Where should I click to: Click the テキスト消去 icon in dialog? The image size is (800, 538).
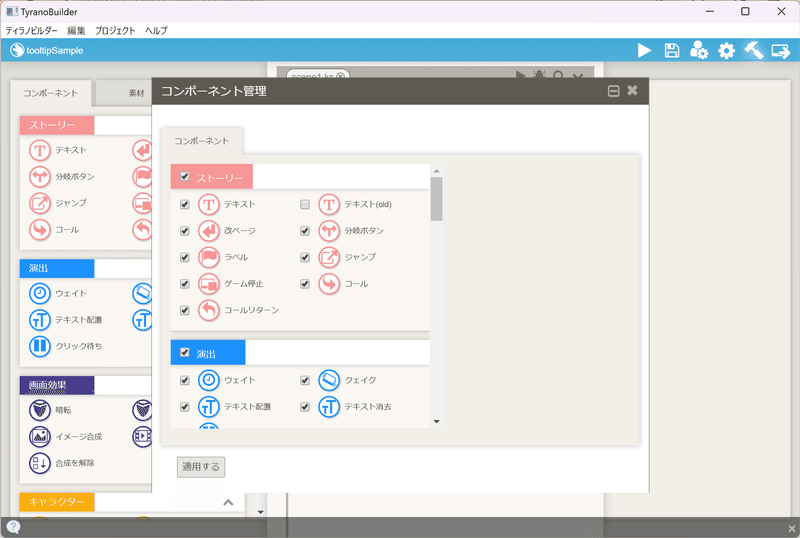(329, 407)
